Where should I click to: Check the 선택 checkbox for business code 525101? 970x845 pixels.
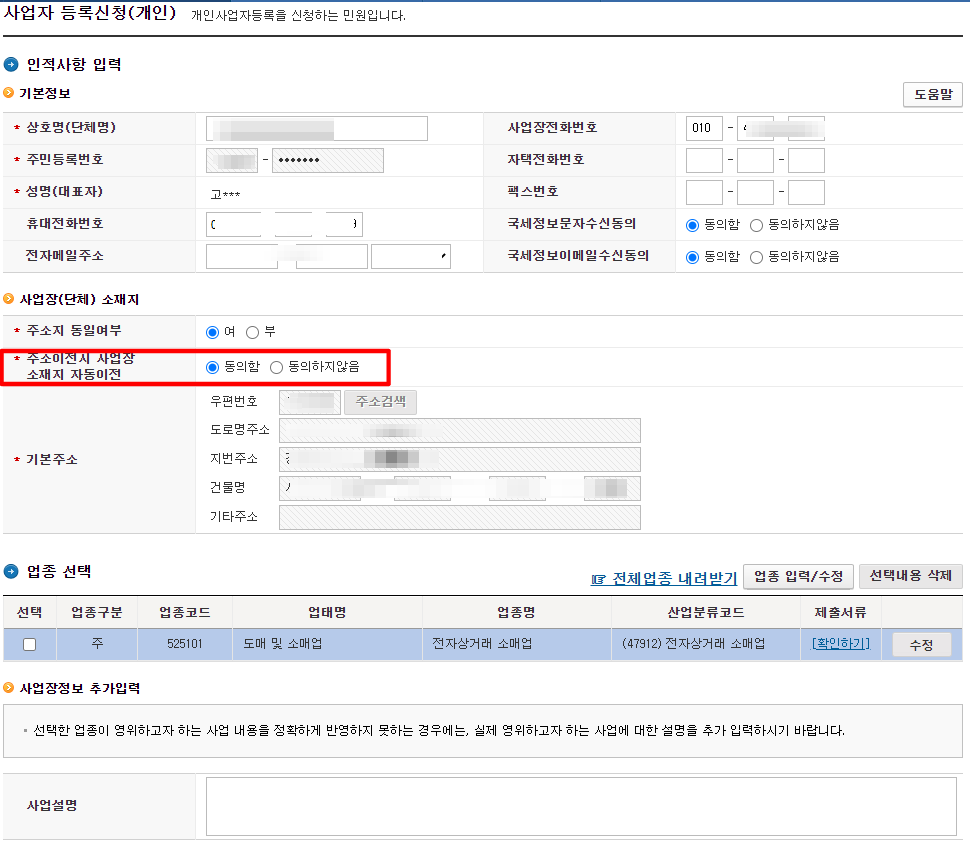tap(29, 644)
